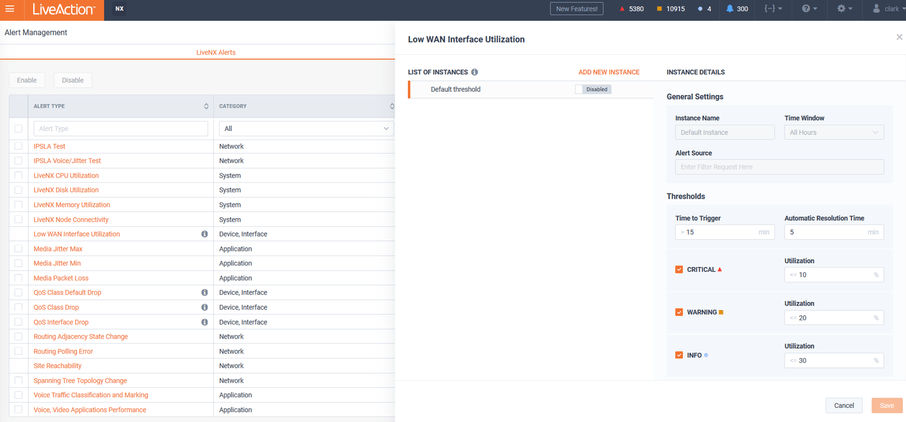906x422 pixels.
Task: Open the Media Packet Loss alert
Action: pyautogui.click(x=61, y=278)
